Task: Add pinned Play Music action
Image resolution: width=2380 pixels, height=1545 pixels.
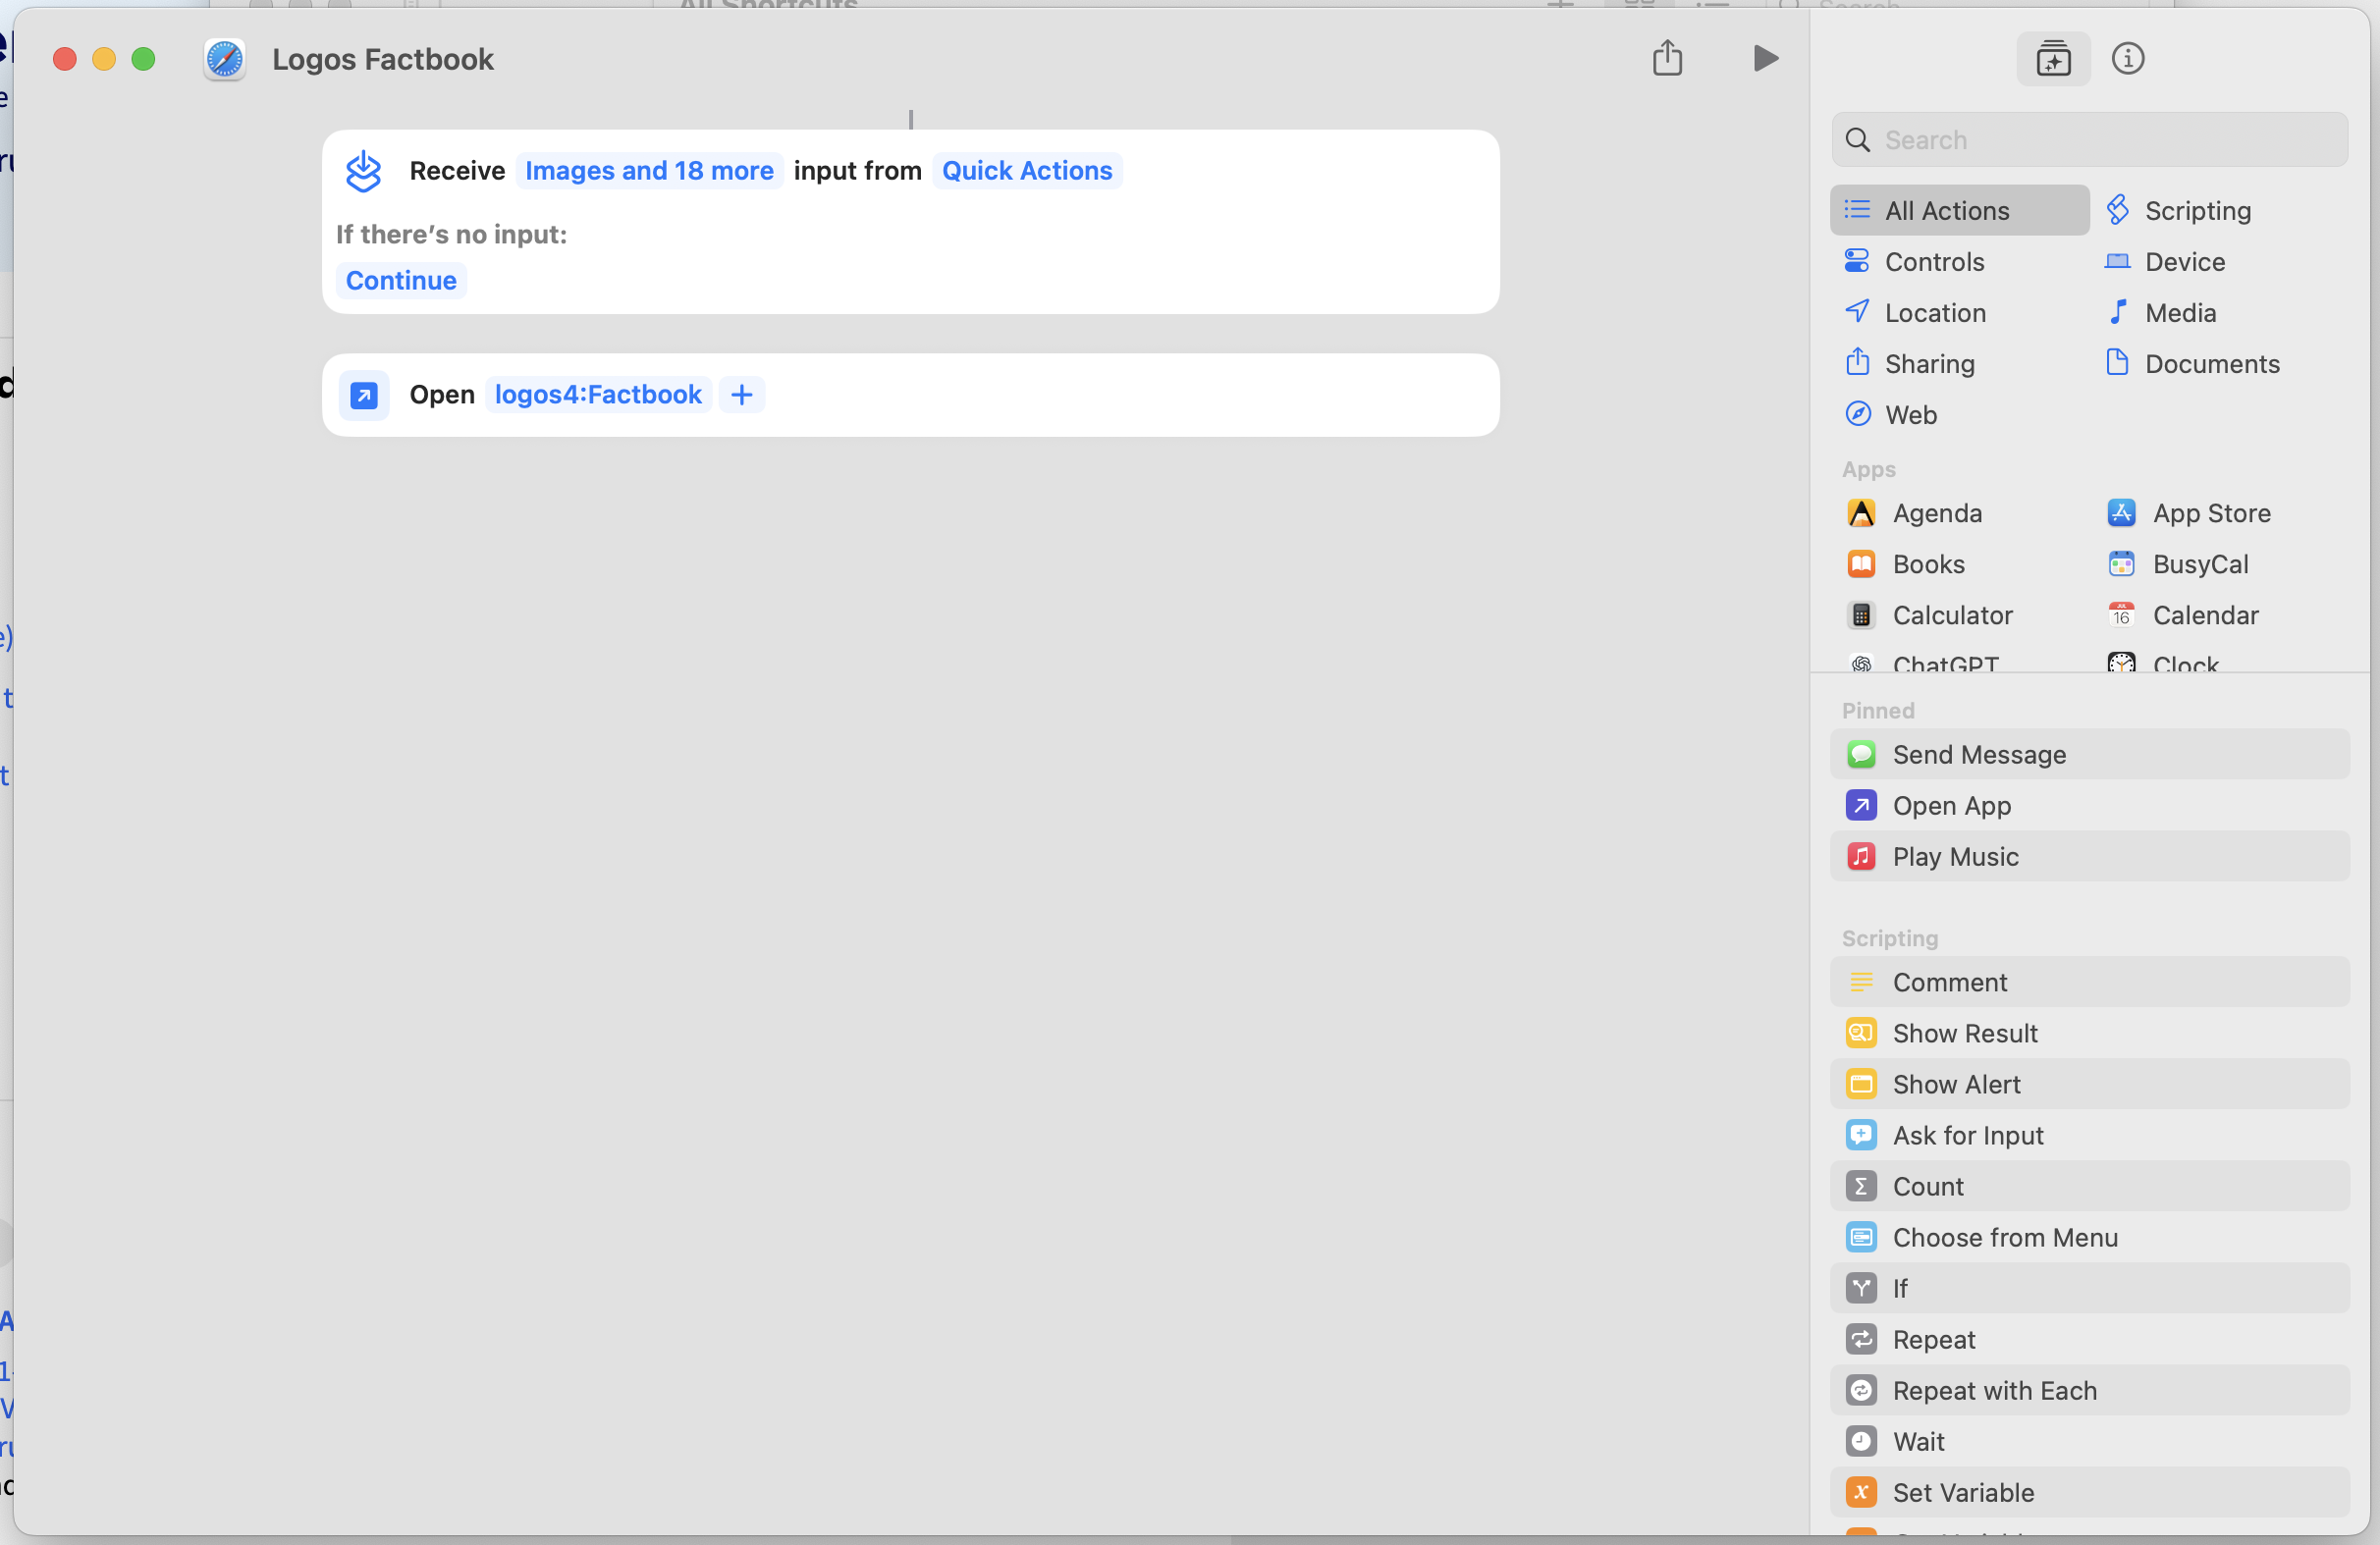Action: point(2089,857)
